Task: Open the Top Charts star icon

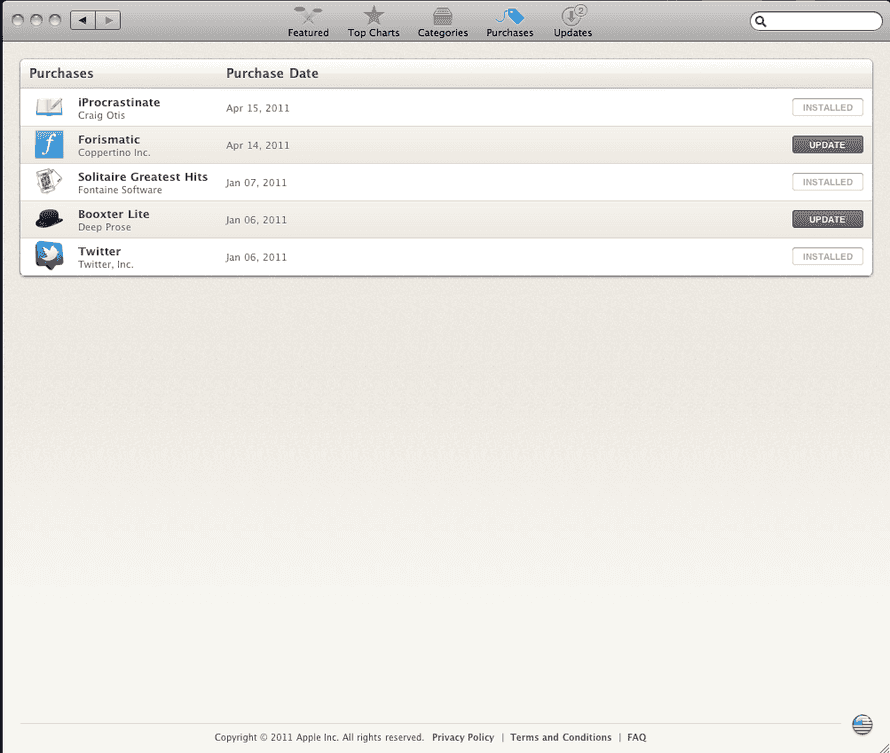Action: coord(373,15)
